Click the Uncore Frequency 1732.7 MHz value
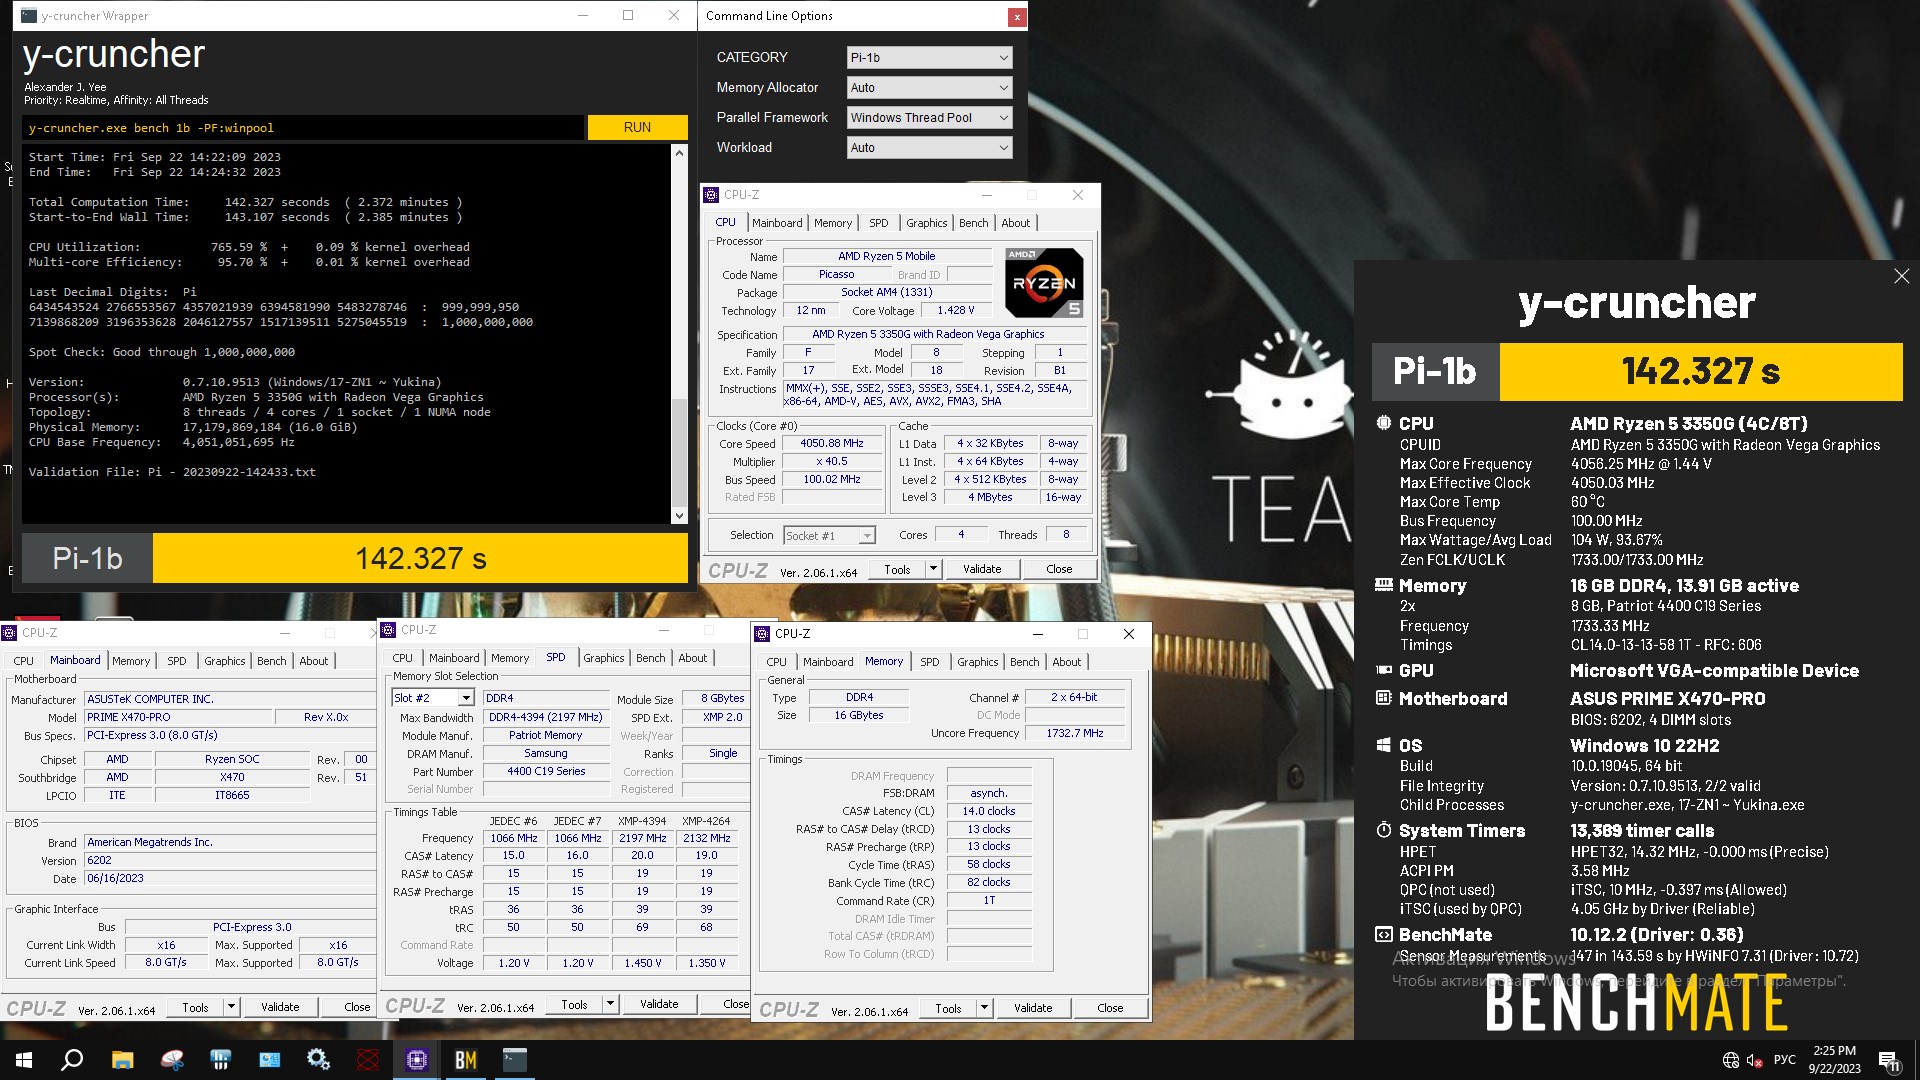1920x1080 pixels. (x=1075, y=733)
